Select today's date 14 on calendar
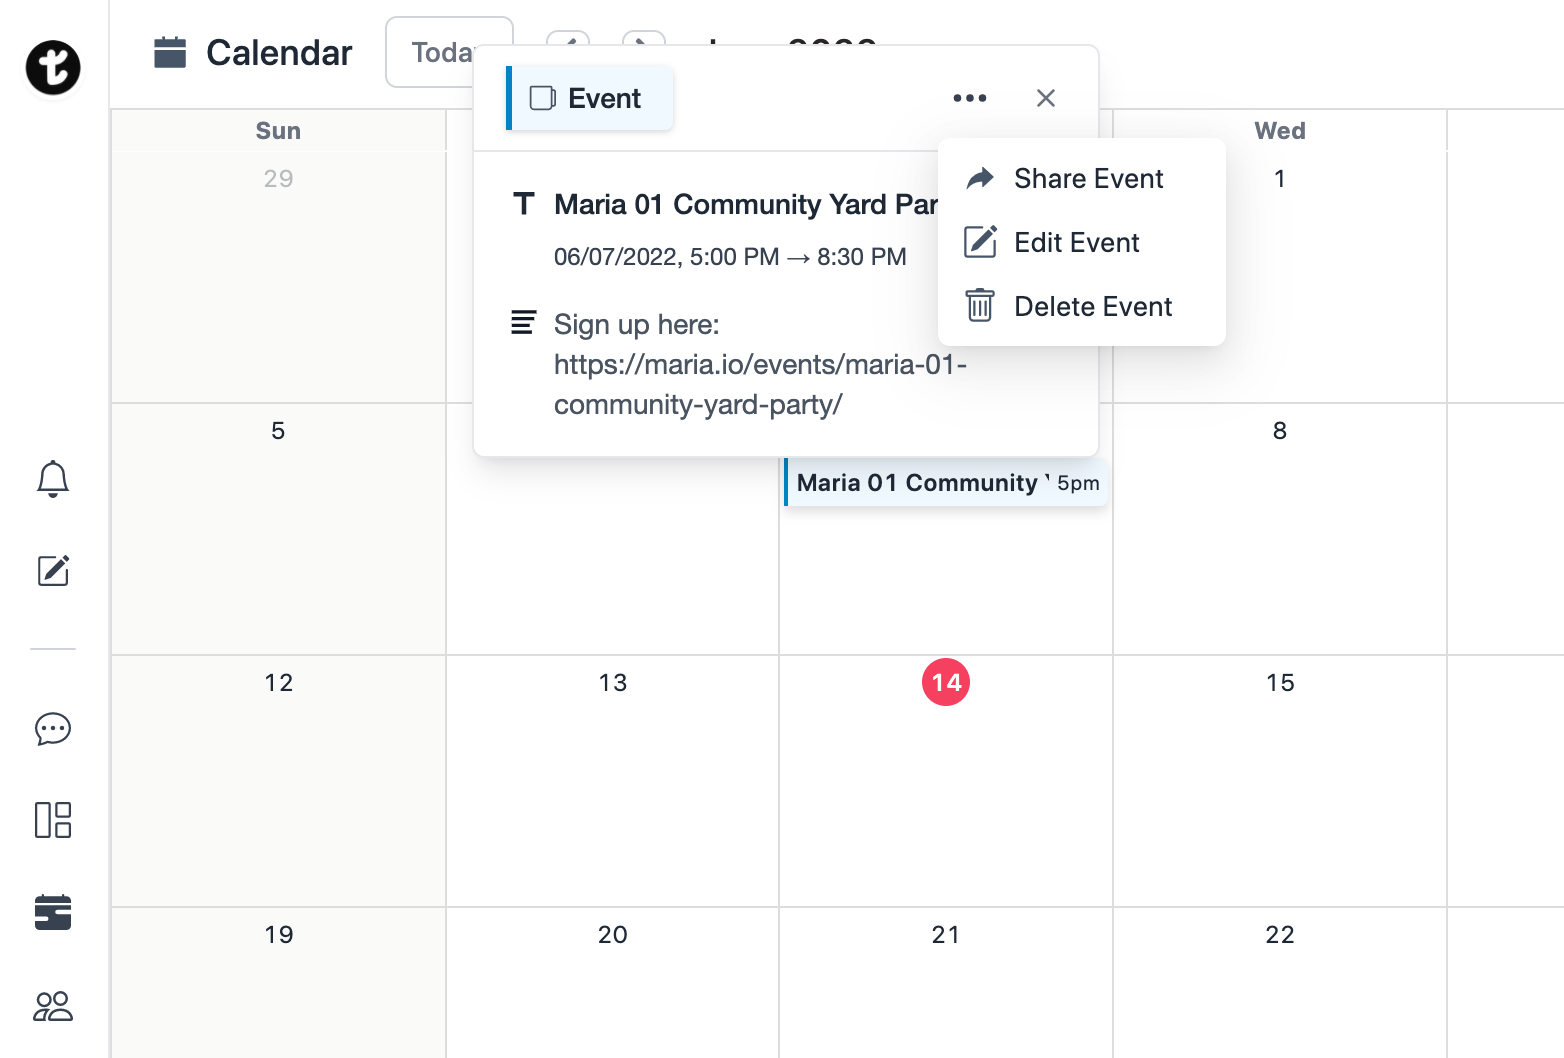This screenshot has width=1564, height=1058. click(x=945, y=682)
